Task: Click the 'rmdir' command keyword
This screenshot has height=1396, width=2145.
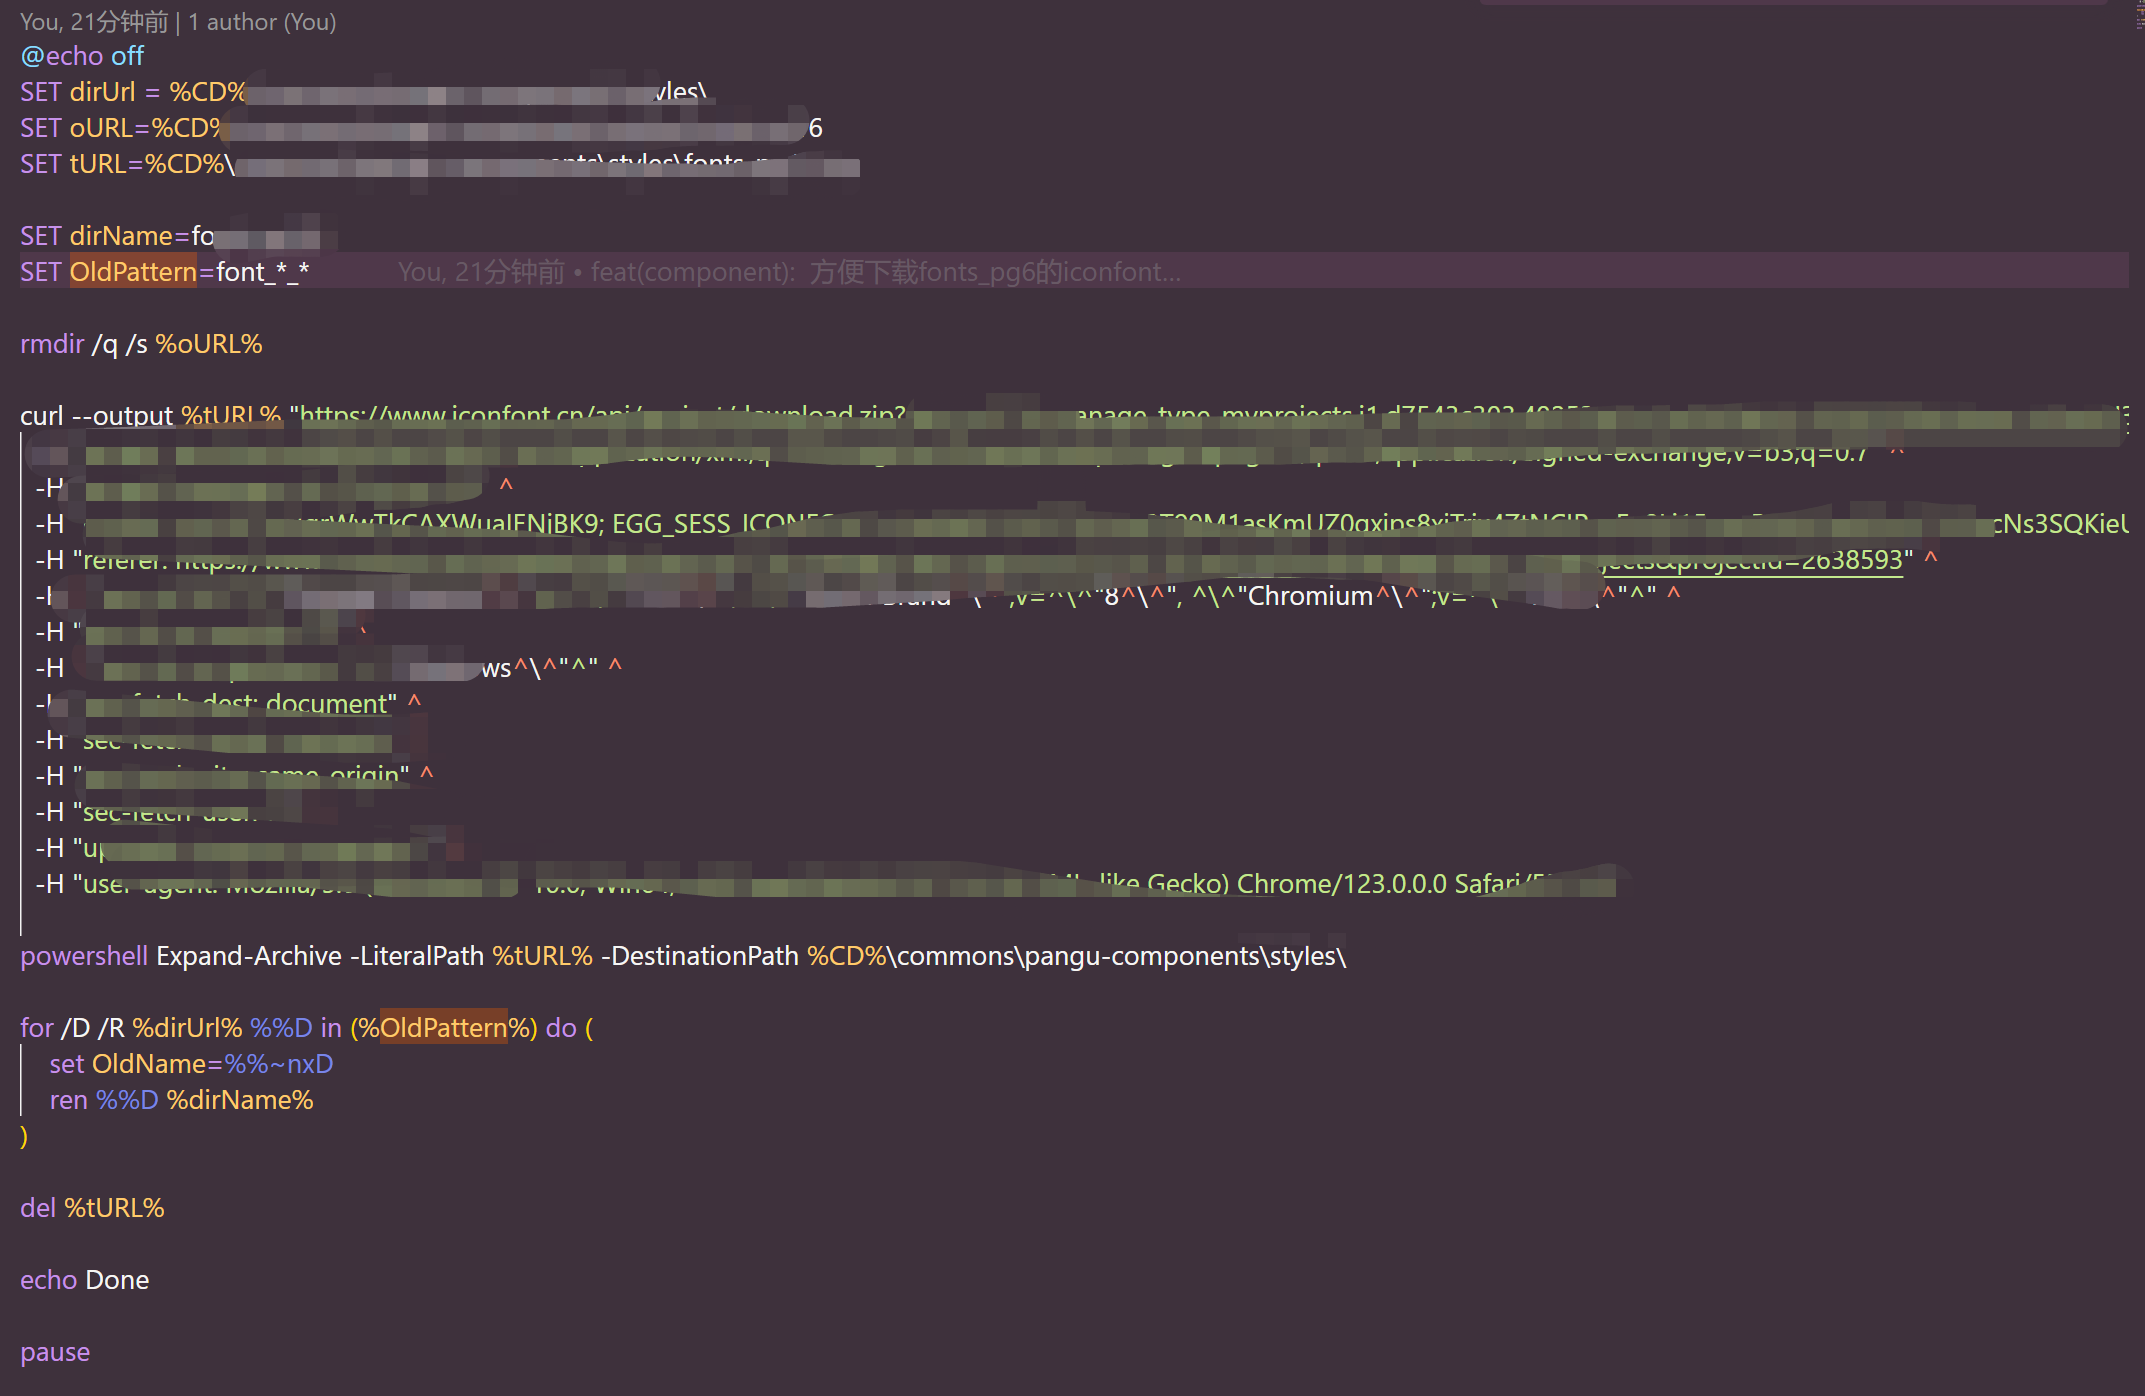Action: 52,344
